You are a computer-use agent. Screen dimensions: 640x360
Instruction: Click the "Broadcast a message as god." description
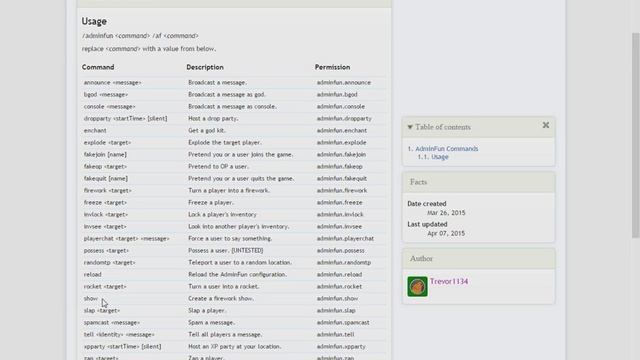(227, 94)
